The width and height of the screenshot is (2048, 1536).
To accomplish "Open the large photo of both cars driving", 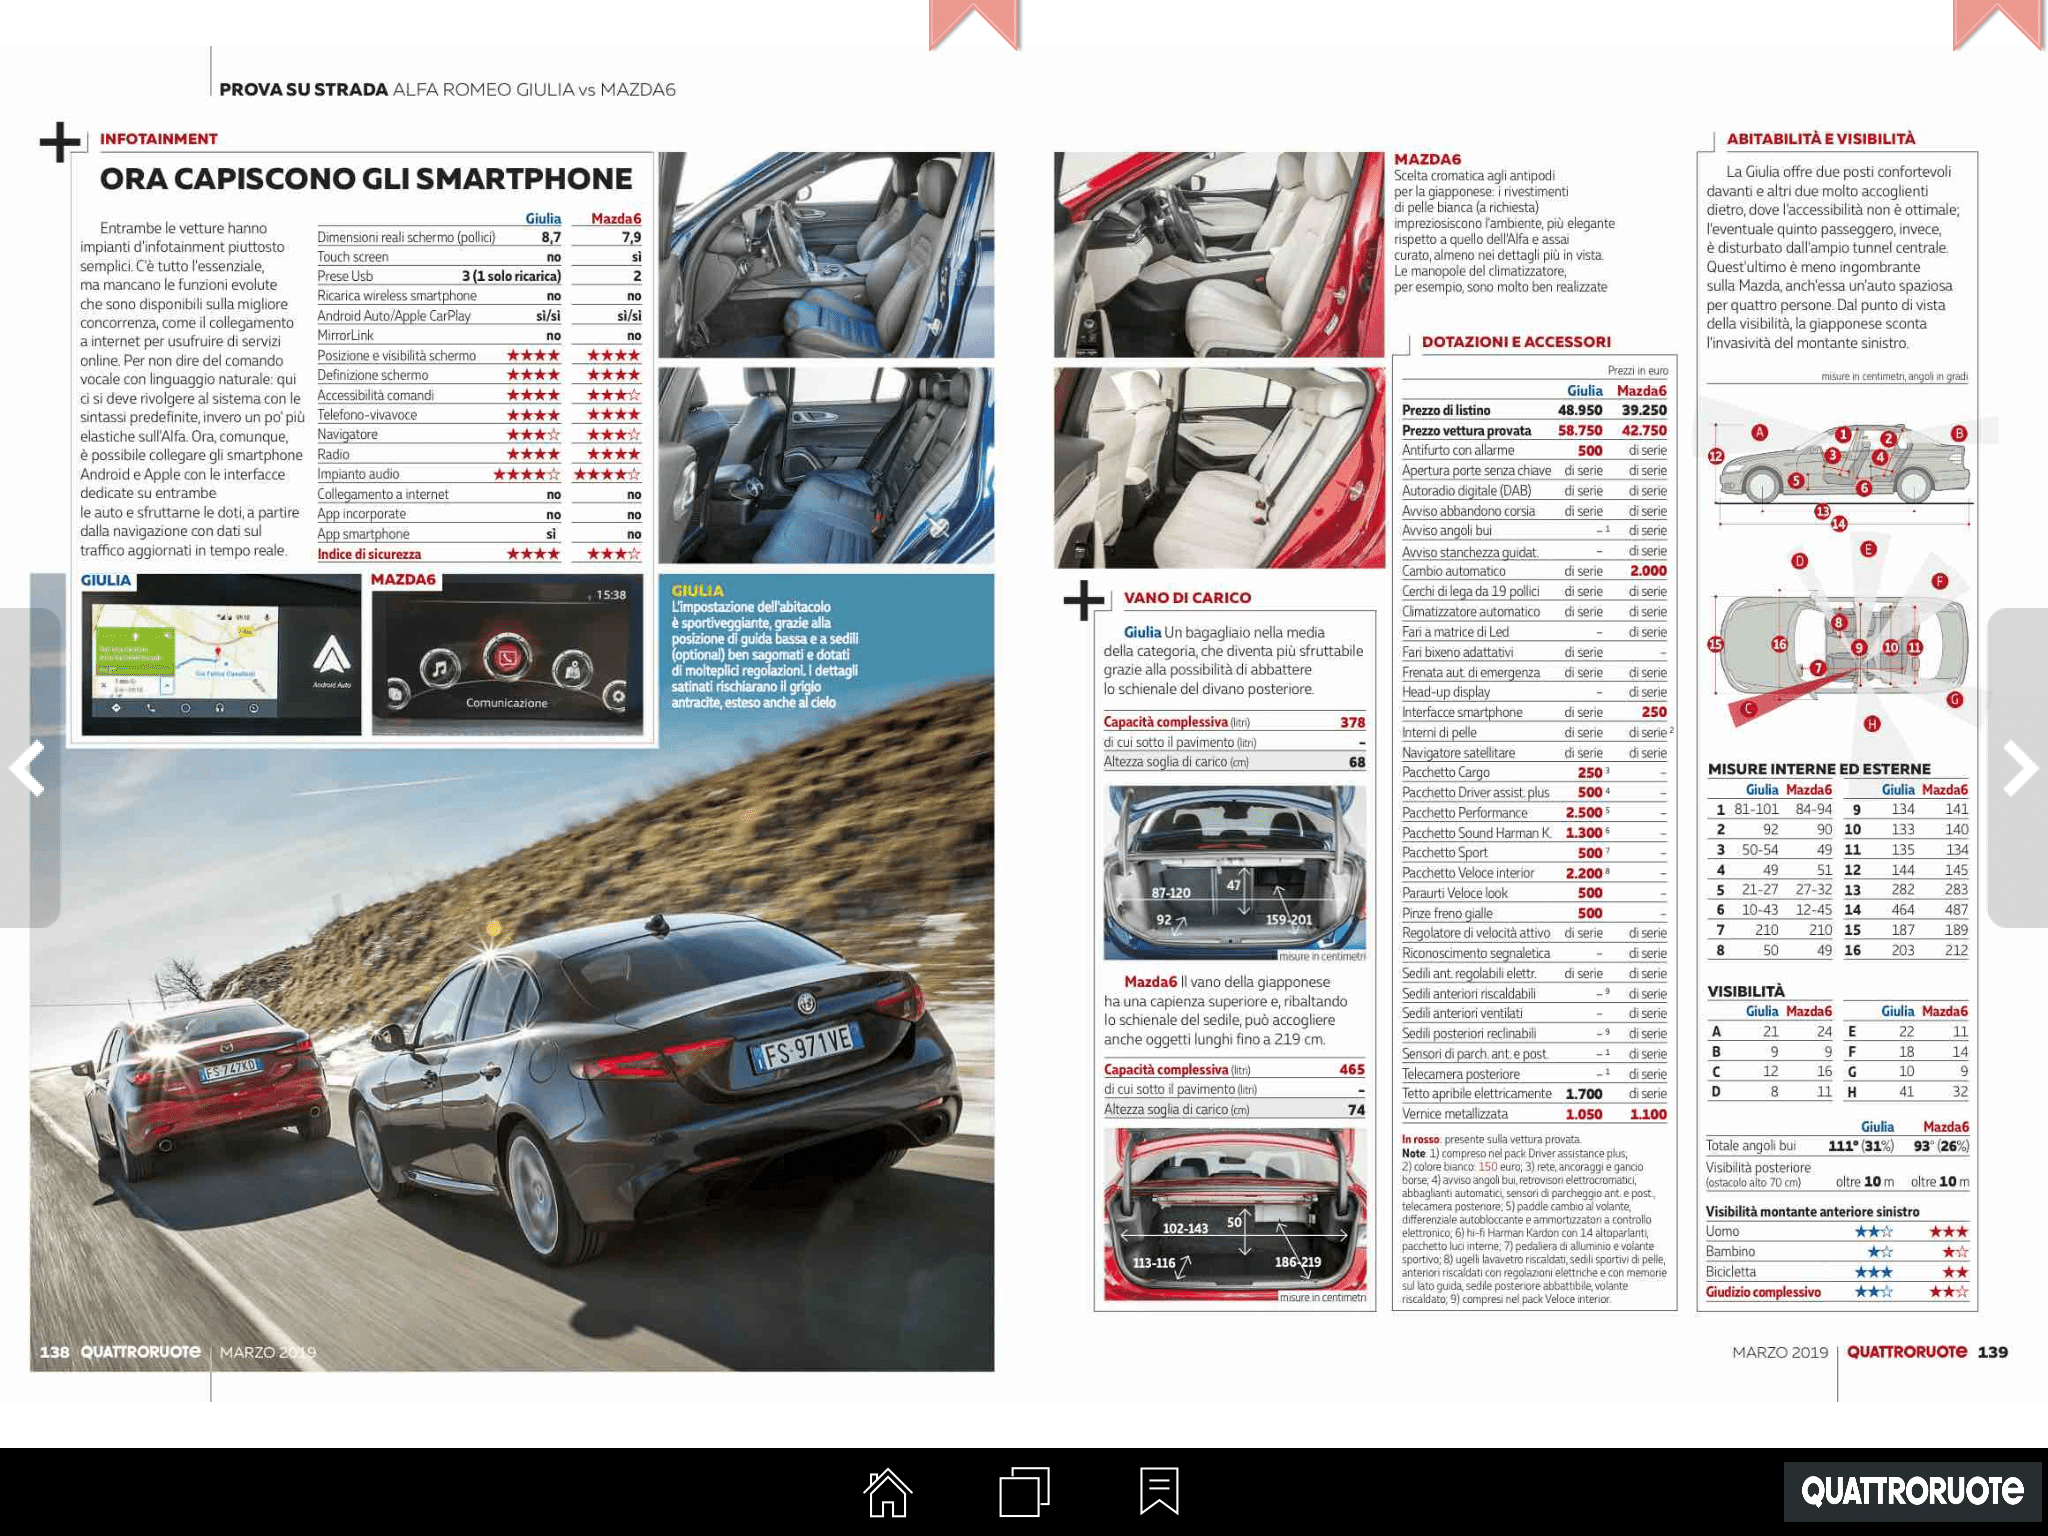I will point(512,1060).
